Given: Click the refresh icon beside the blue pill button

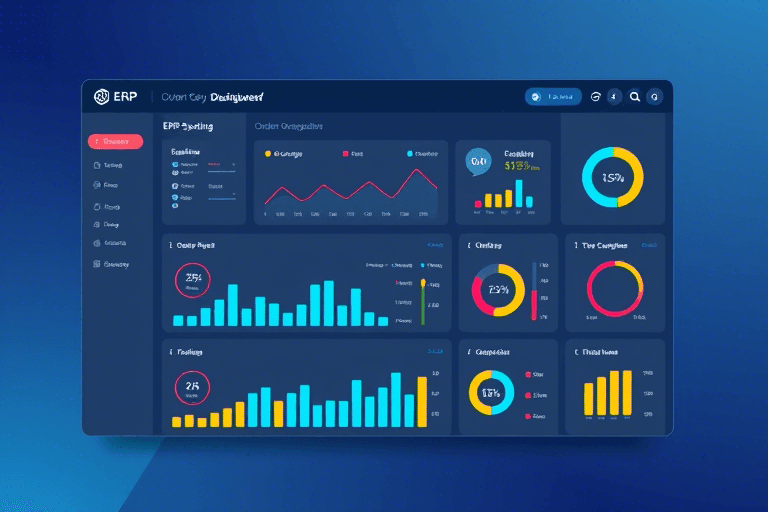Looking at the screenshot, I should [597, 97].
